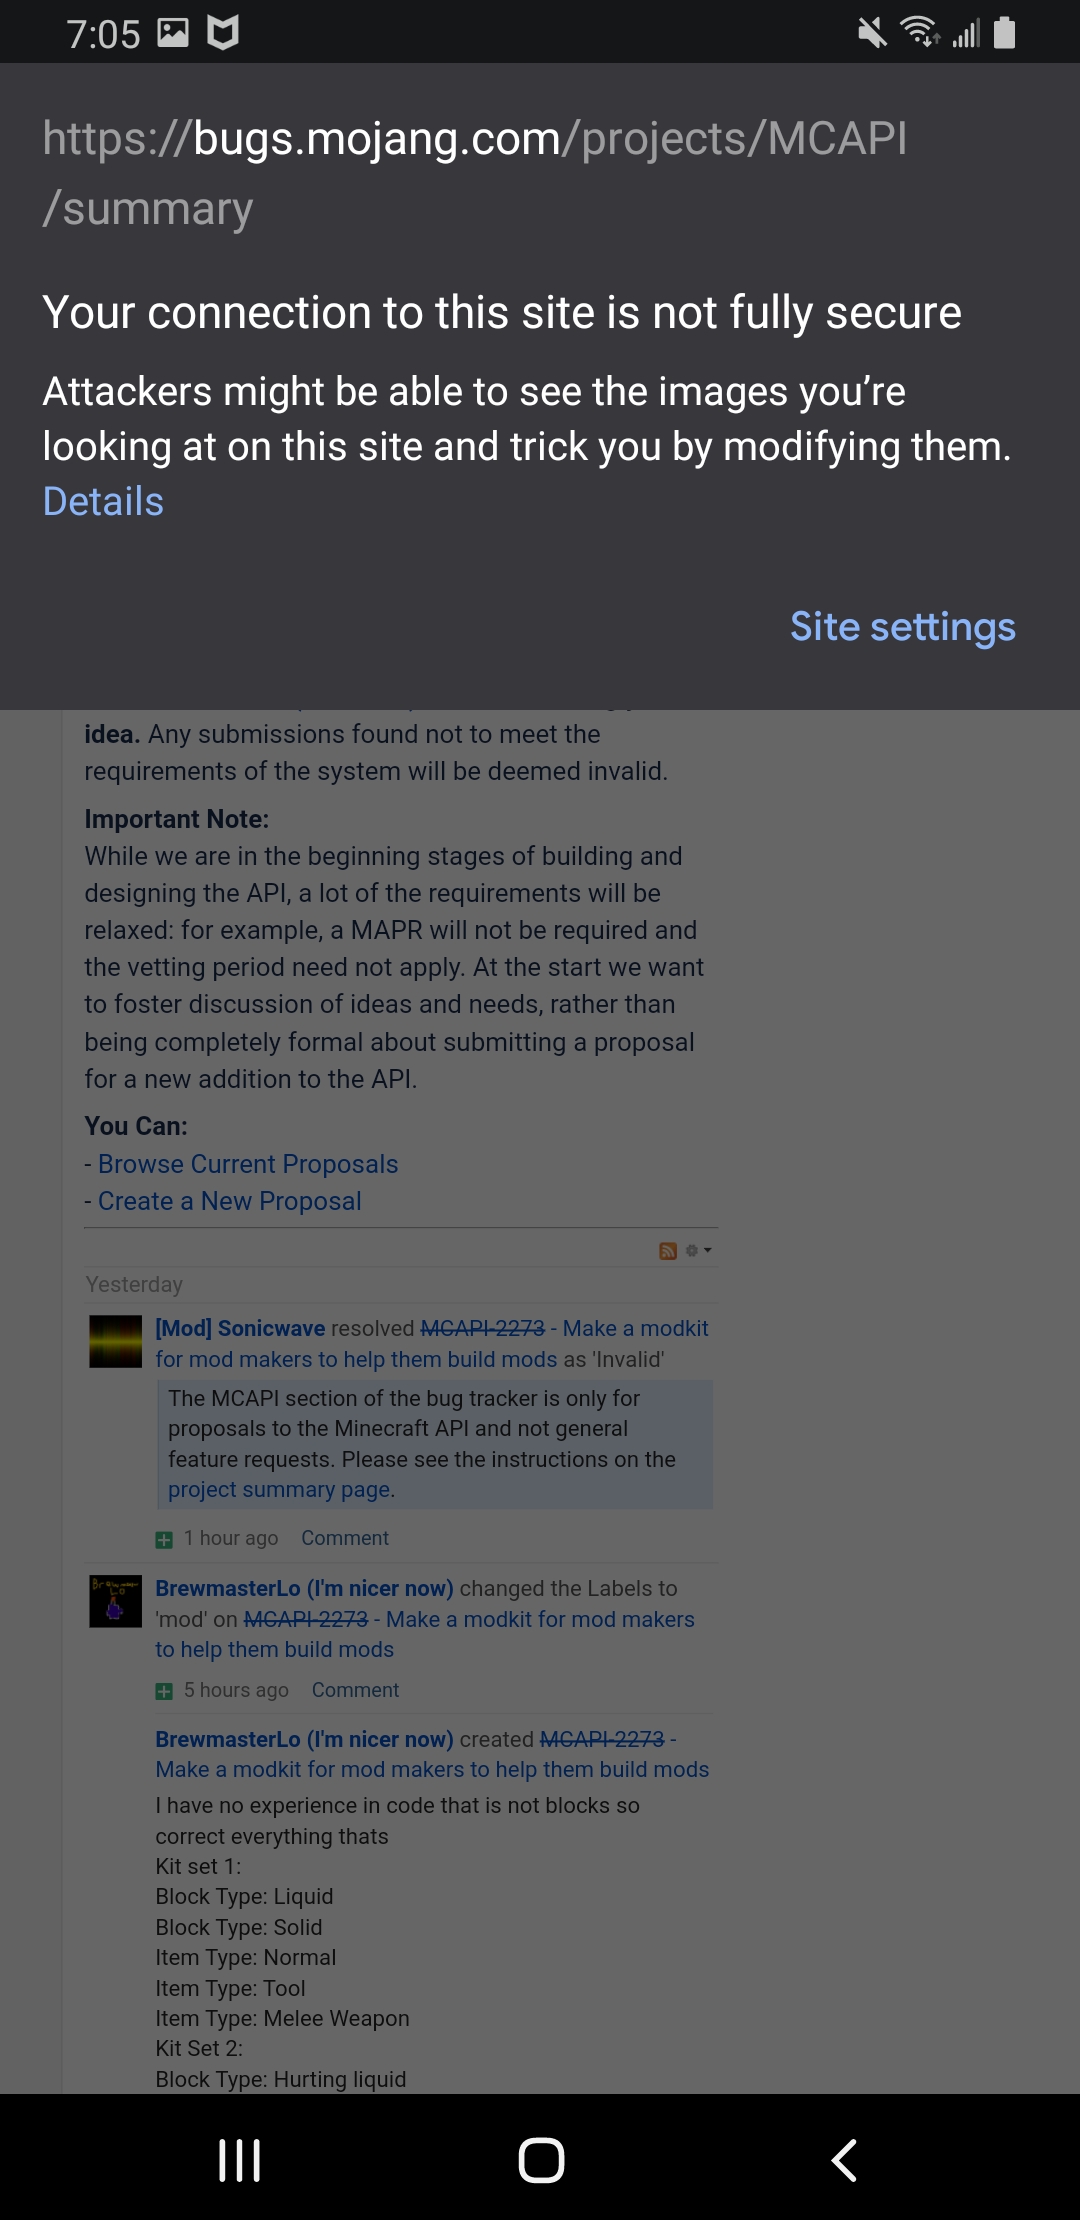The image size is (1080, 2220).
Task: Open MCAPI-2273 link in resolved entry
Action: tap(482, 1328)
